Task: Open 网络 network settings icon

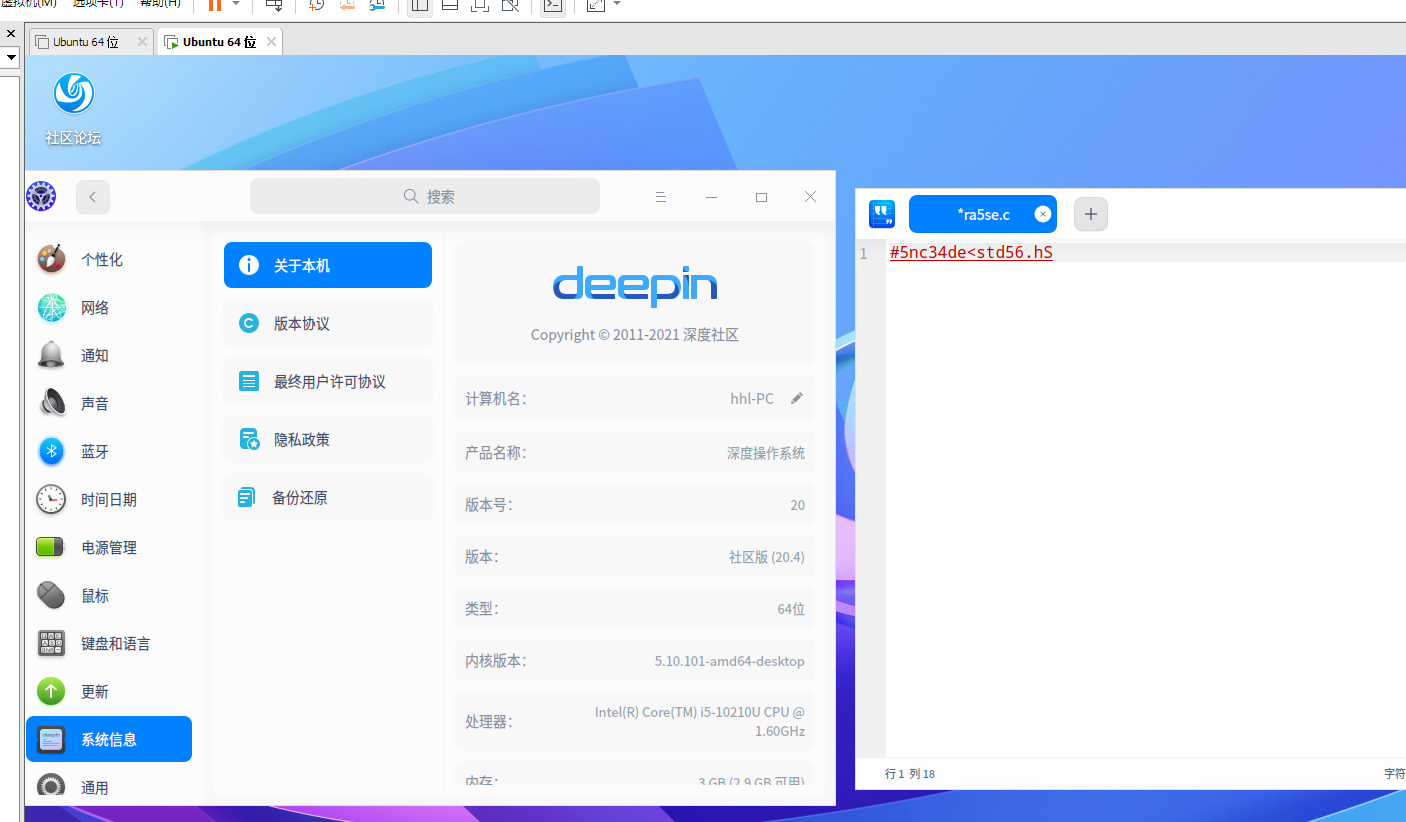Action: (51, 307)
